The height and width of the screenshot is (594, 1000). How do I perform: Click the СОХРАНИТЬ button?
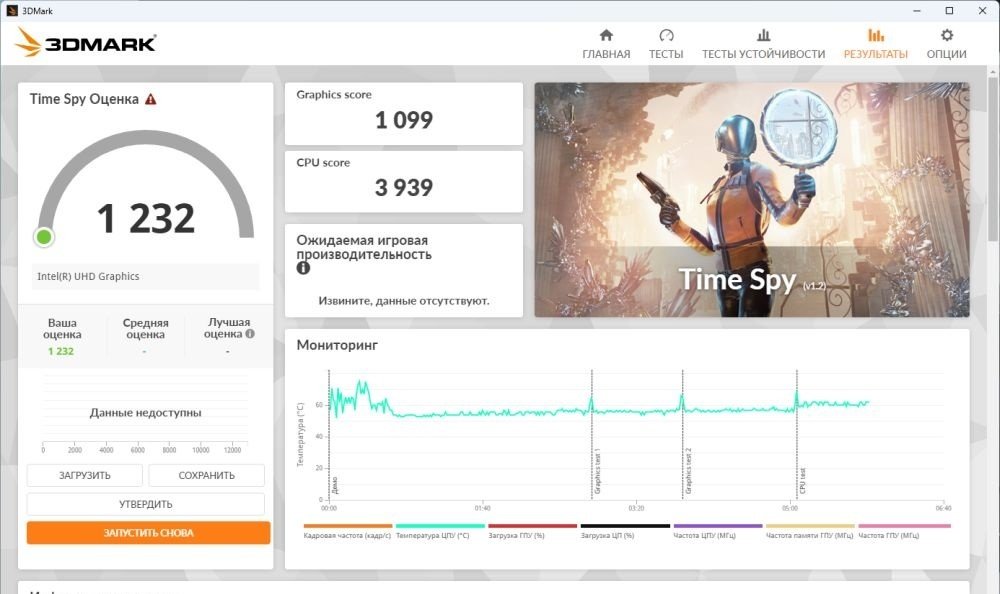207,475
